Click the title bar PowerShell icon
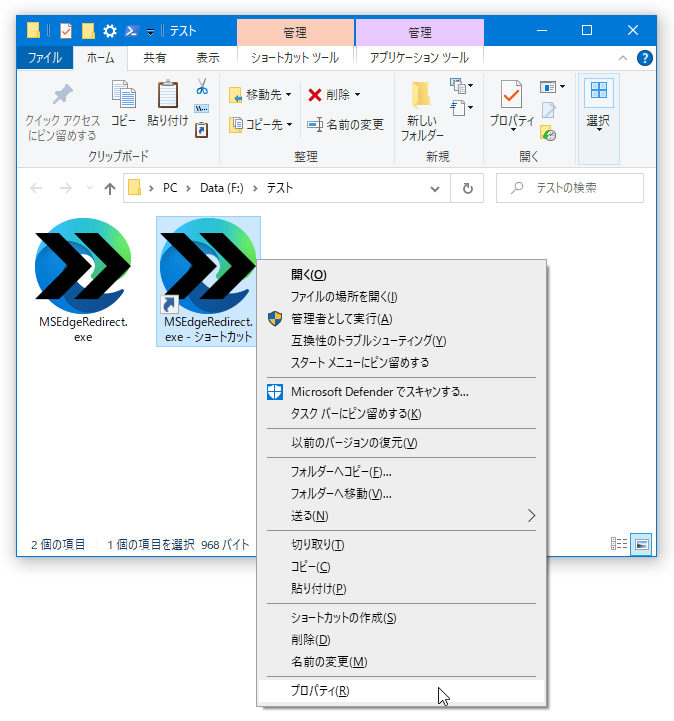 132,31
